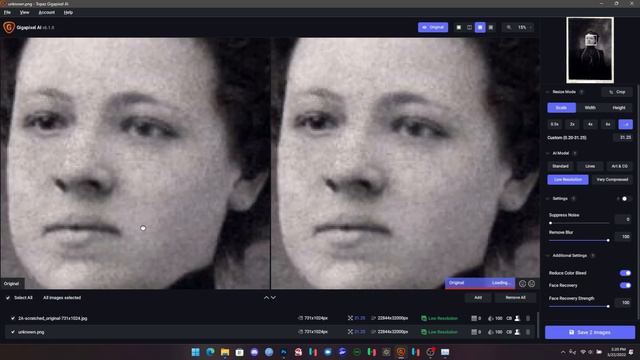Click the delete icon for 2k-scratched_original row

tap(528, 318)
